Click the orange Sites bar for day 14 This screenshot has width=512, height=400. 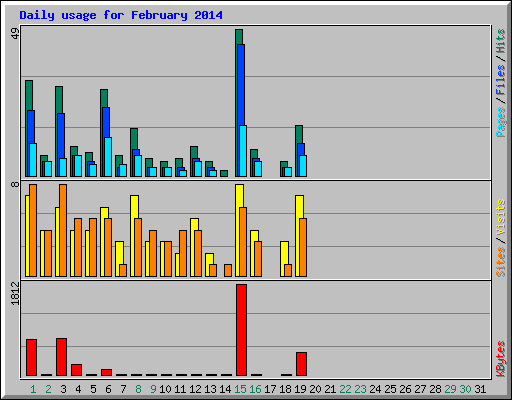228,270
